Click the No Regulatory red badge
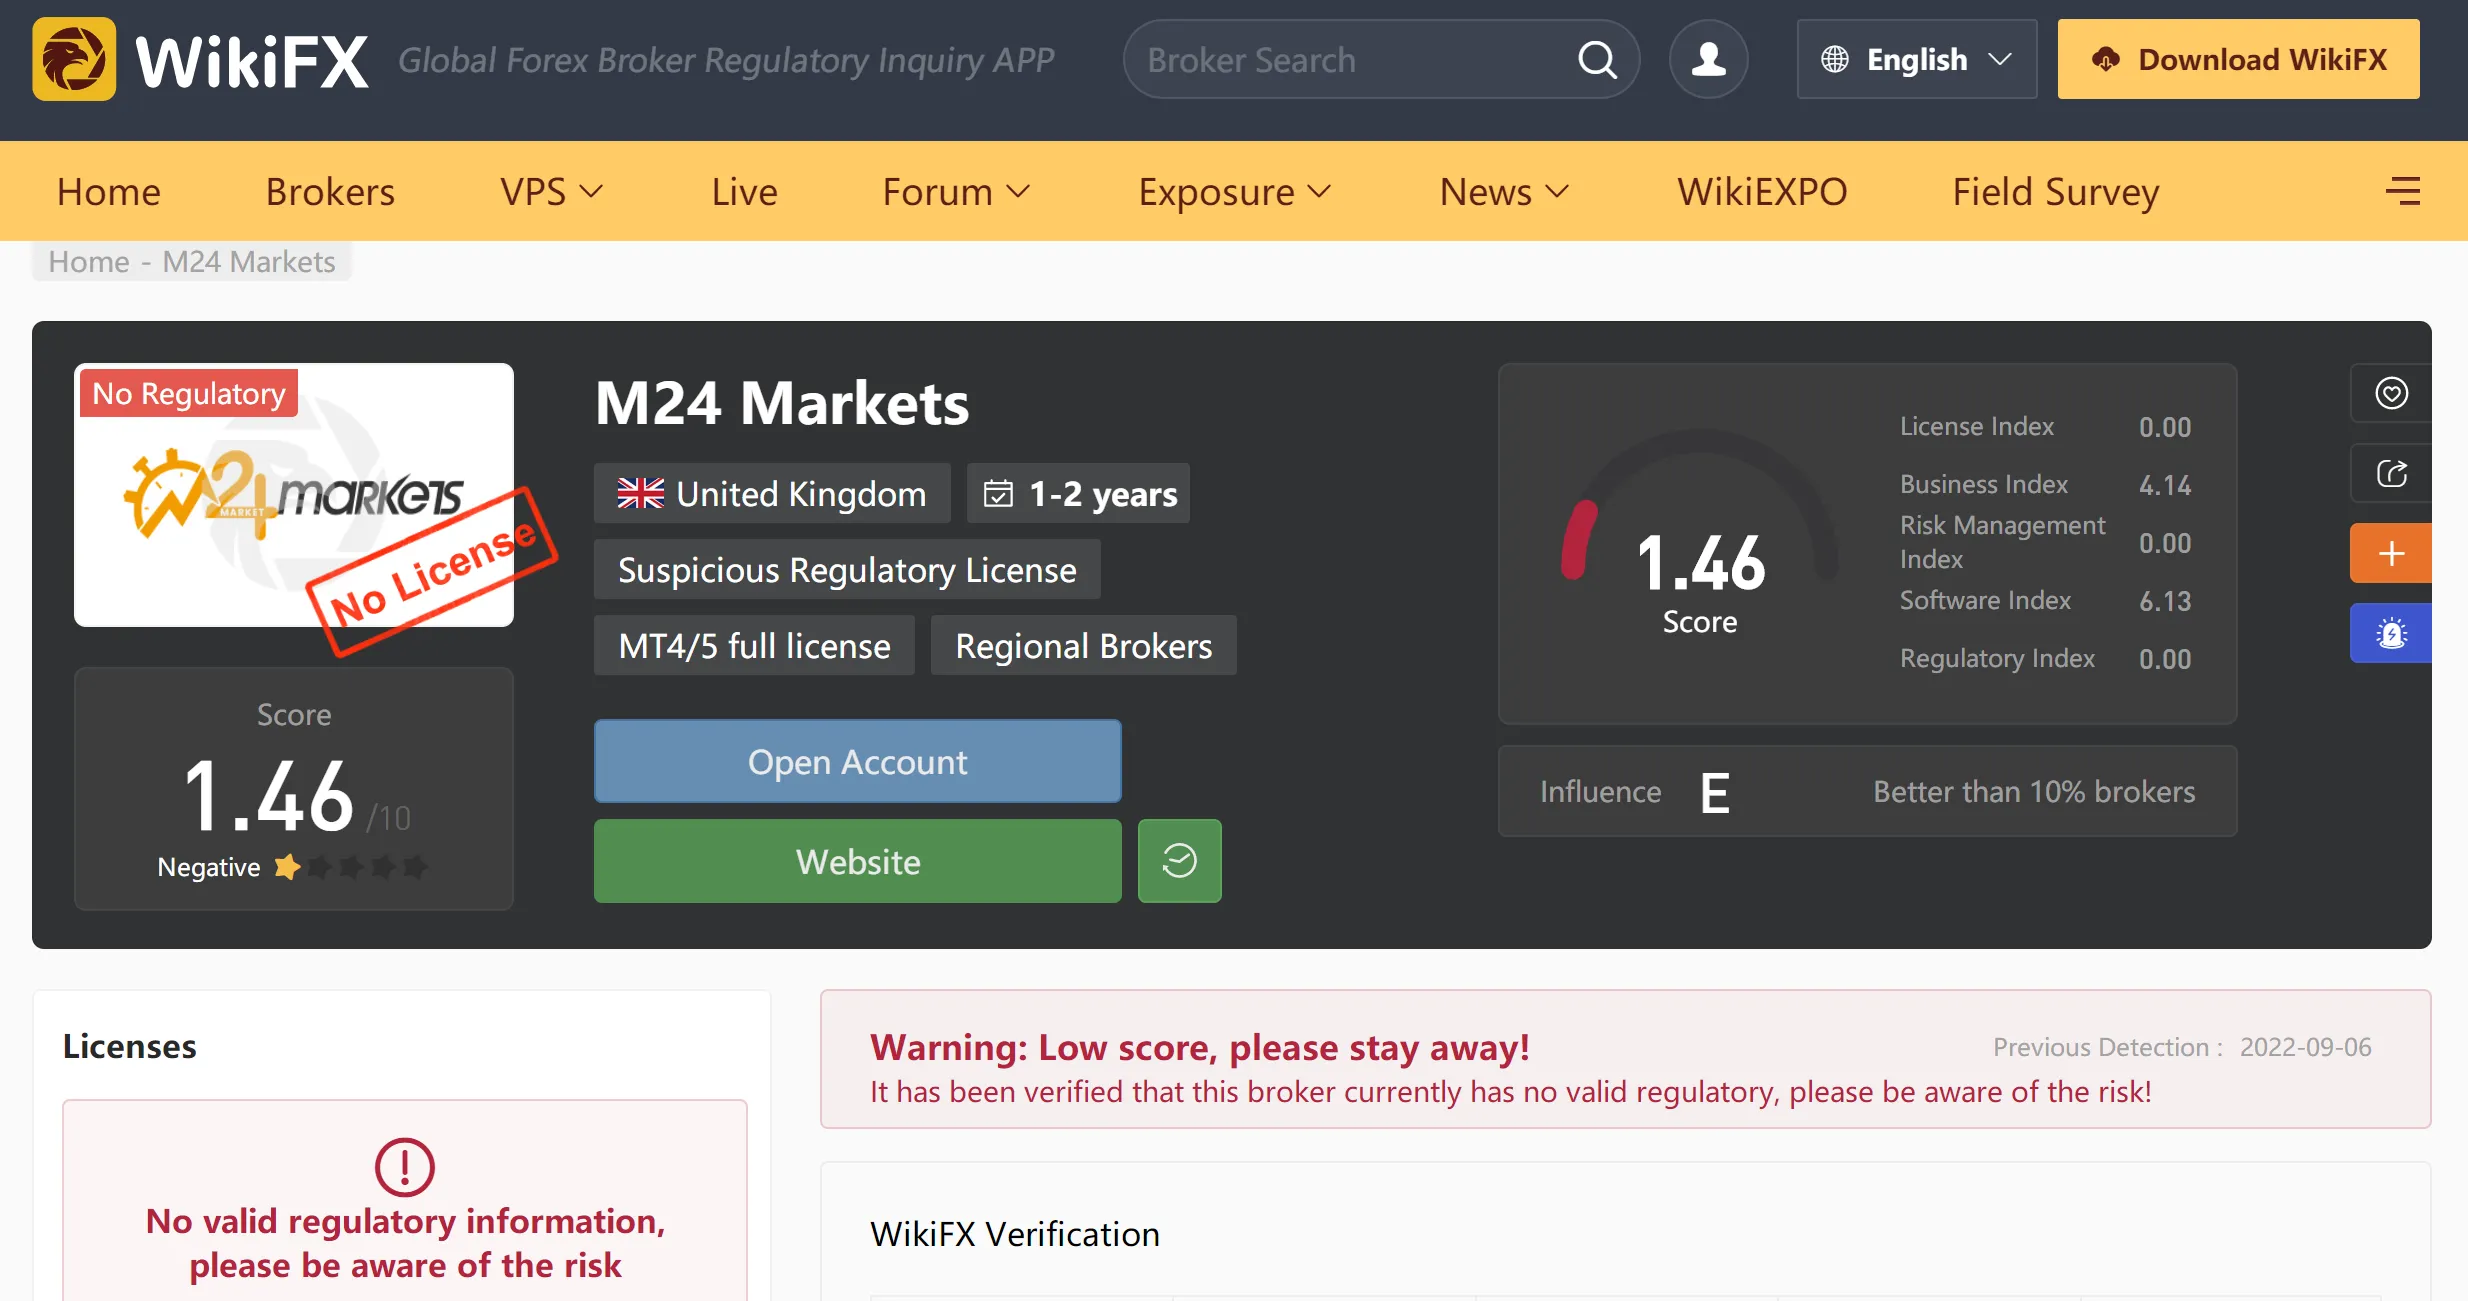Image resolution: width=2468 pixels, height=1301 pixels. click(x=189, y=393)
